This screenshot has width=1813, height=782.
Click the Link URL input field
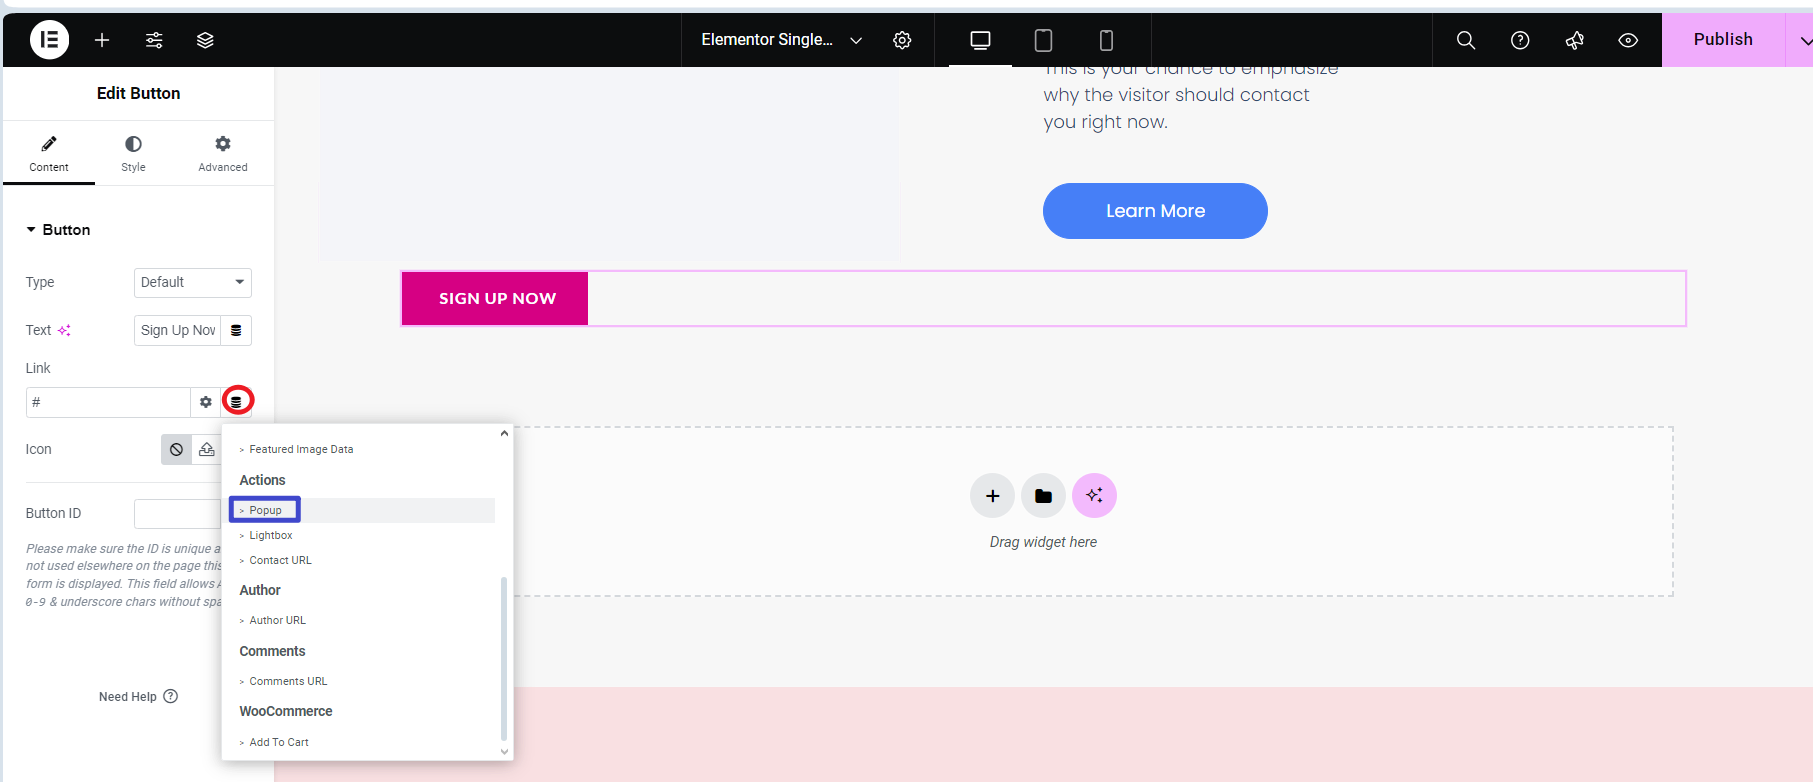(x=108, y=402)
